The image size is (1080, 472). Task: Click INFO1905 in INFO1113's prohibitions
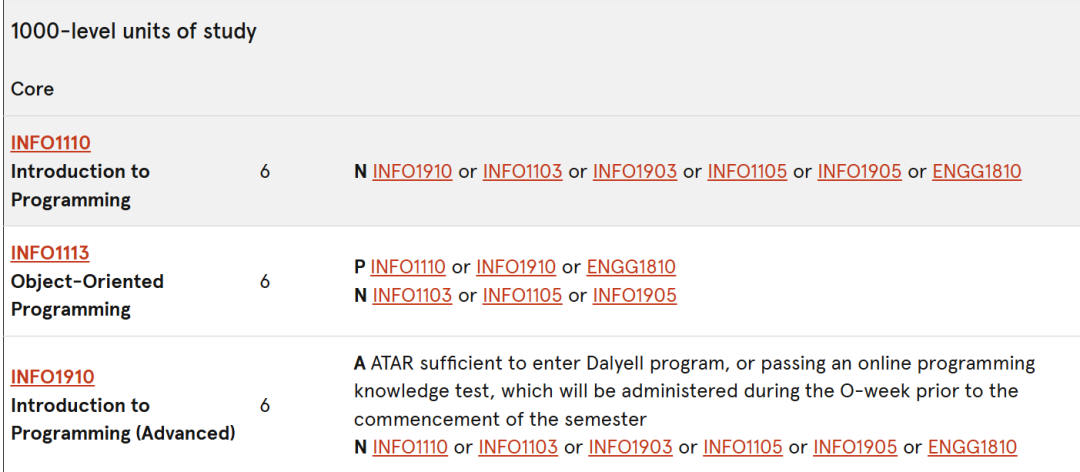point(634,296)
